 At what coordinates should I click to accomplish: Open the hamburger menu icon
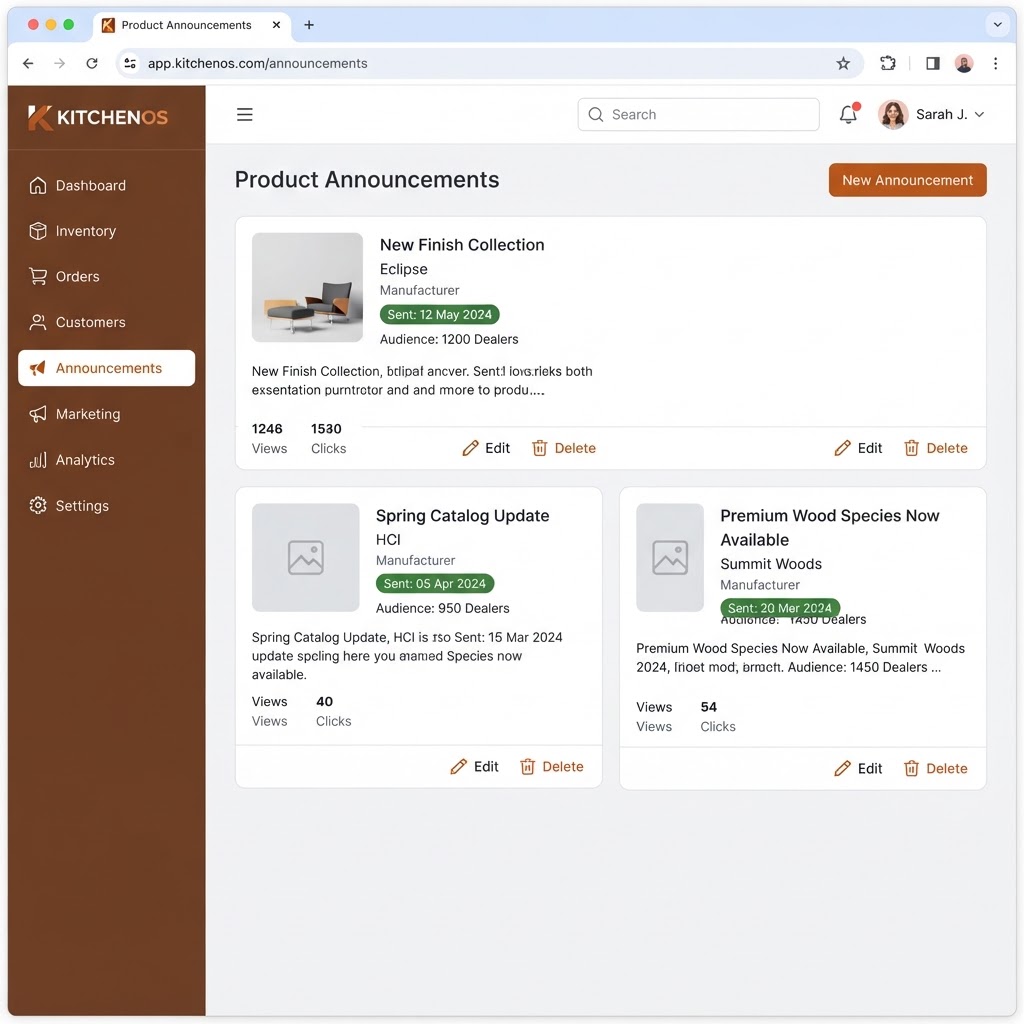[244, 114]
